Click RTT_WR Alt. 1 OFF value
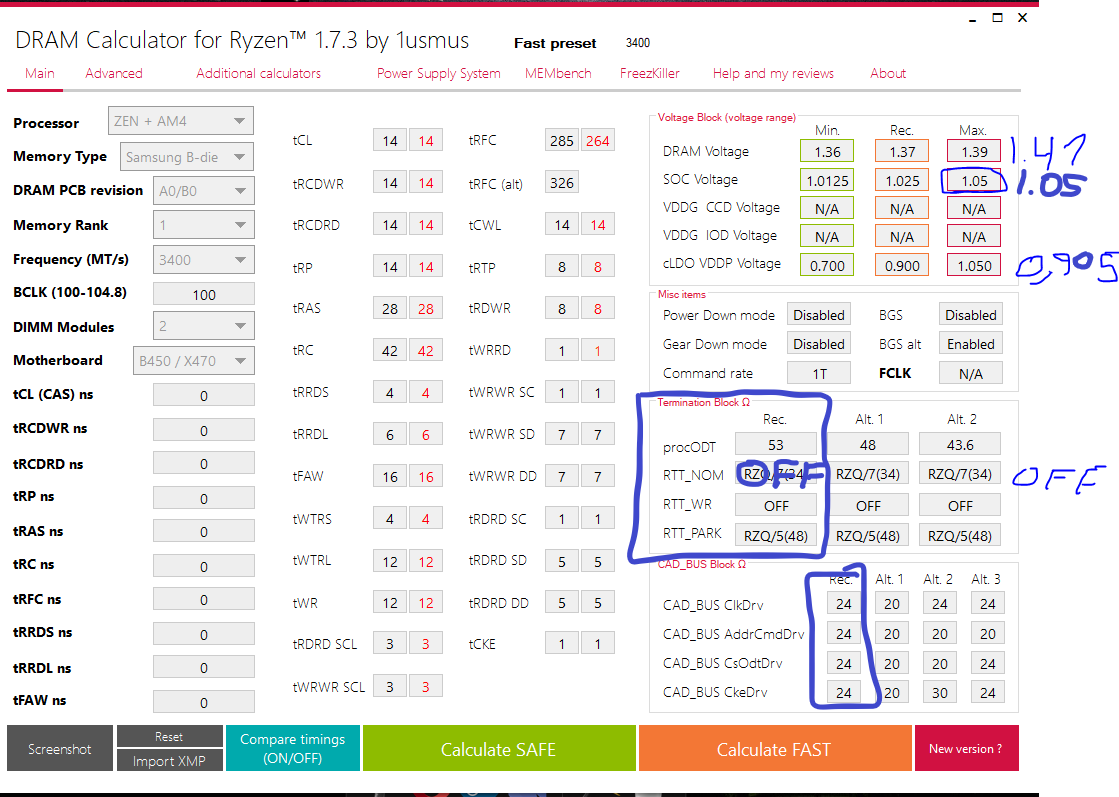Screen dimensions: 1119x797 868,505
